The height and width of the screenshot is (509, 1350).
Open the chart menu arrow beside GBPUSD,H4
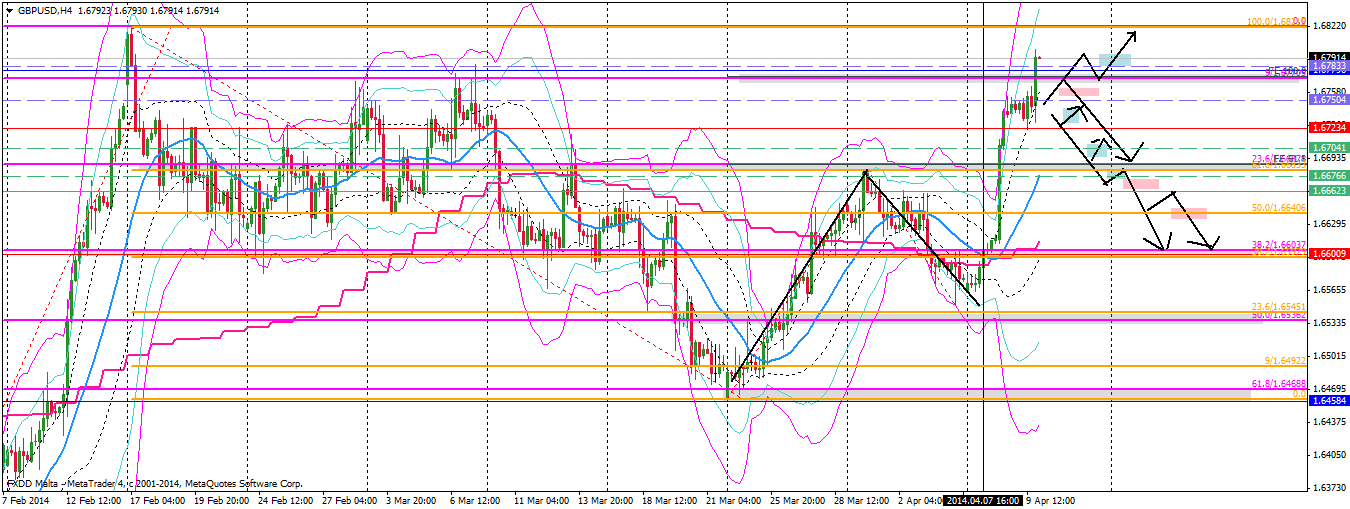[9, 10]
